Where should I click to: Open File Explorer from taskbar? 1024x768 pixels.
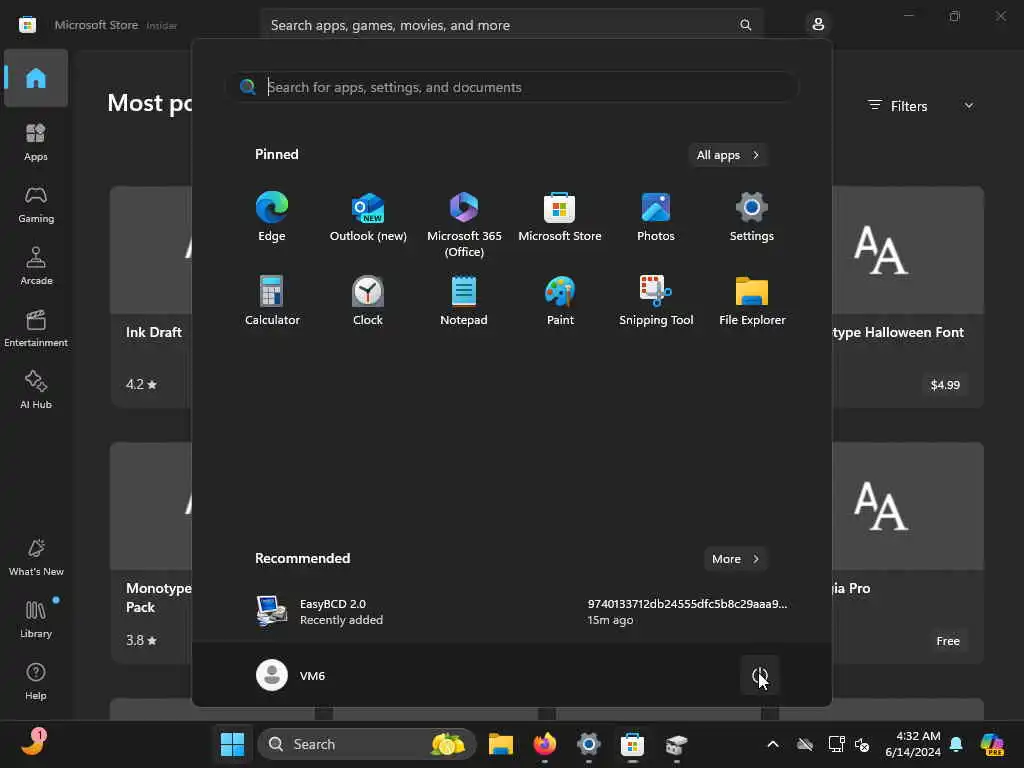coord(501,744)
